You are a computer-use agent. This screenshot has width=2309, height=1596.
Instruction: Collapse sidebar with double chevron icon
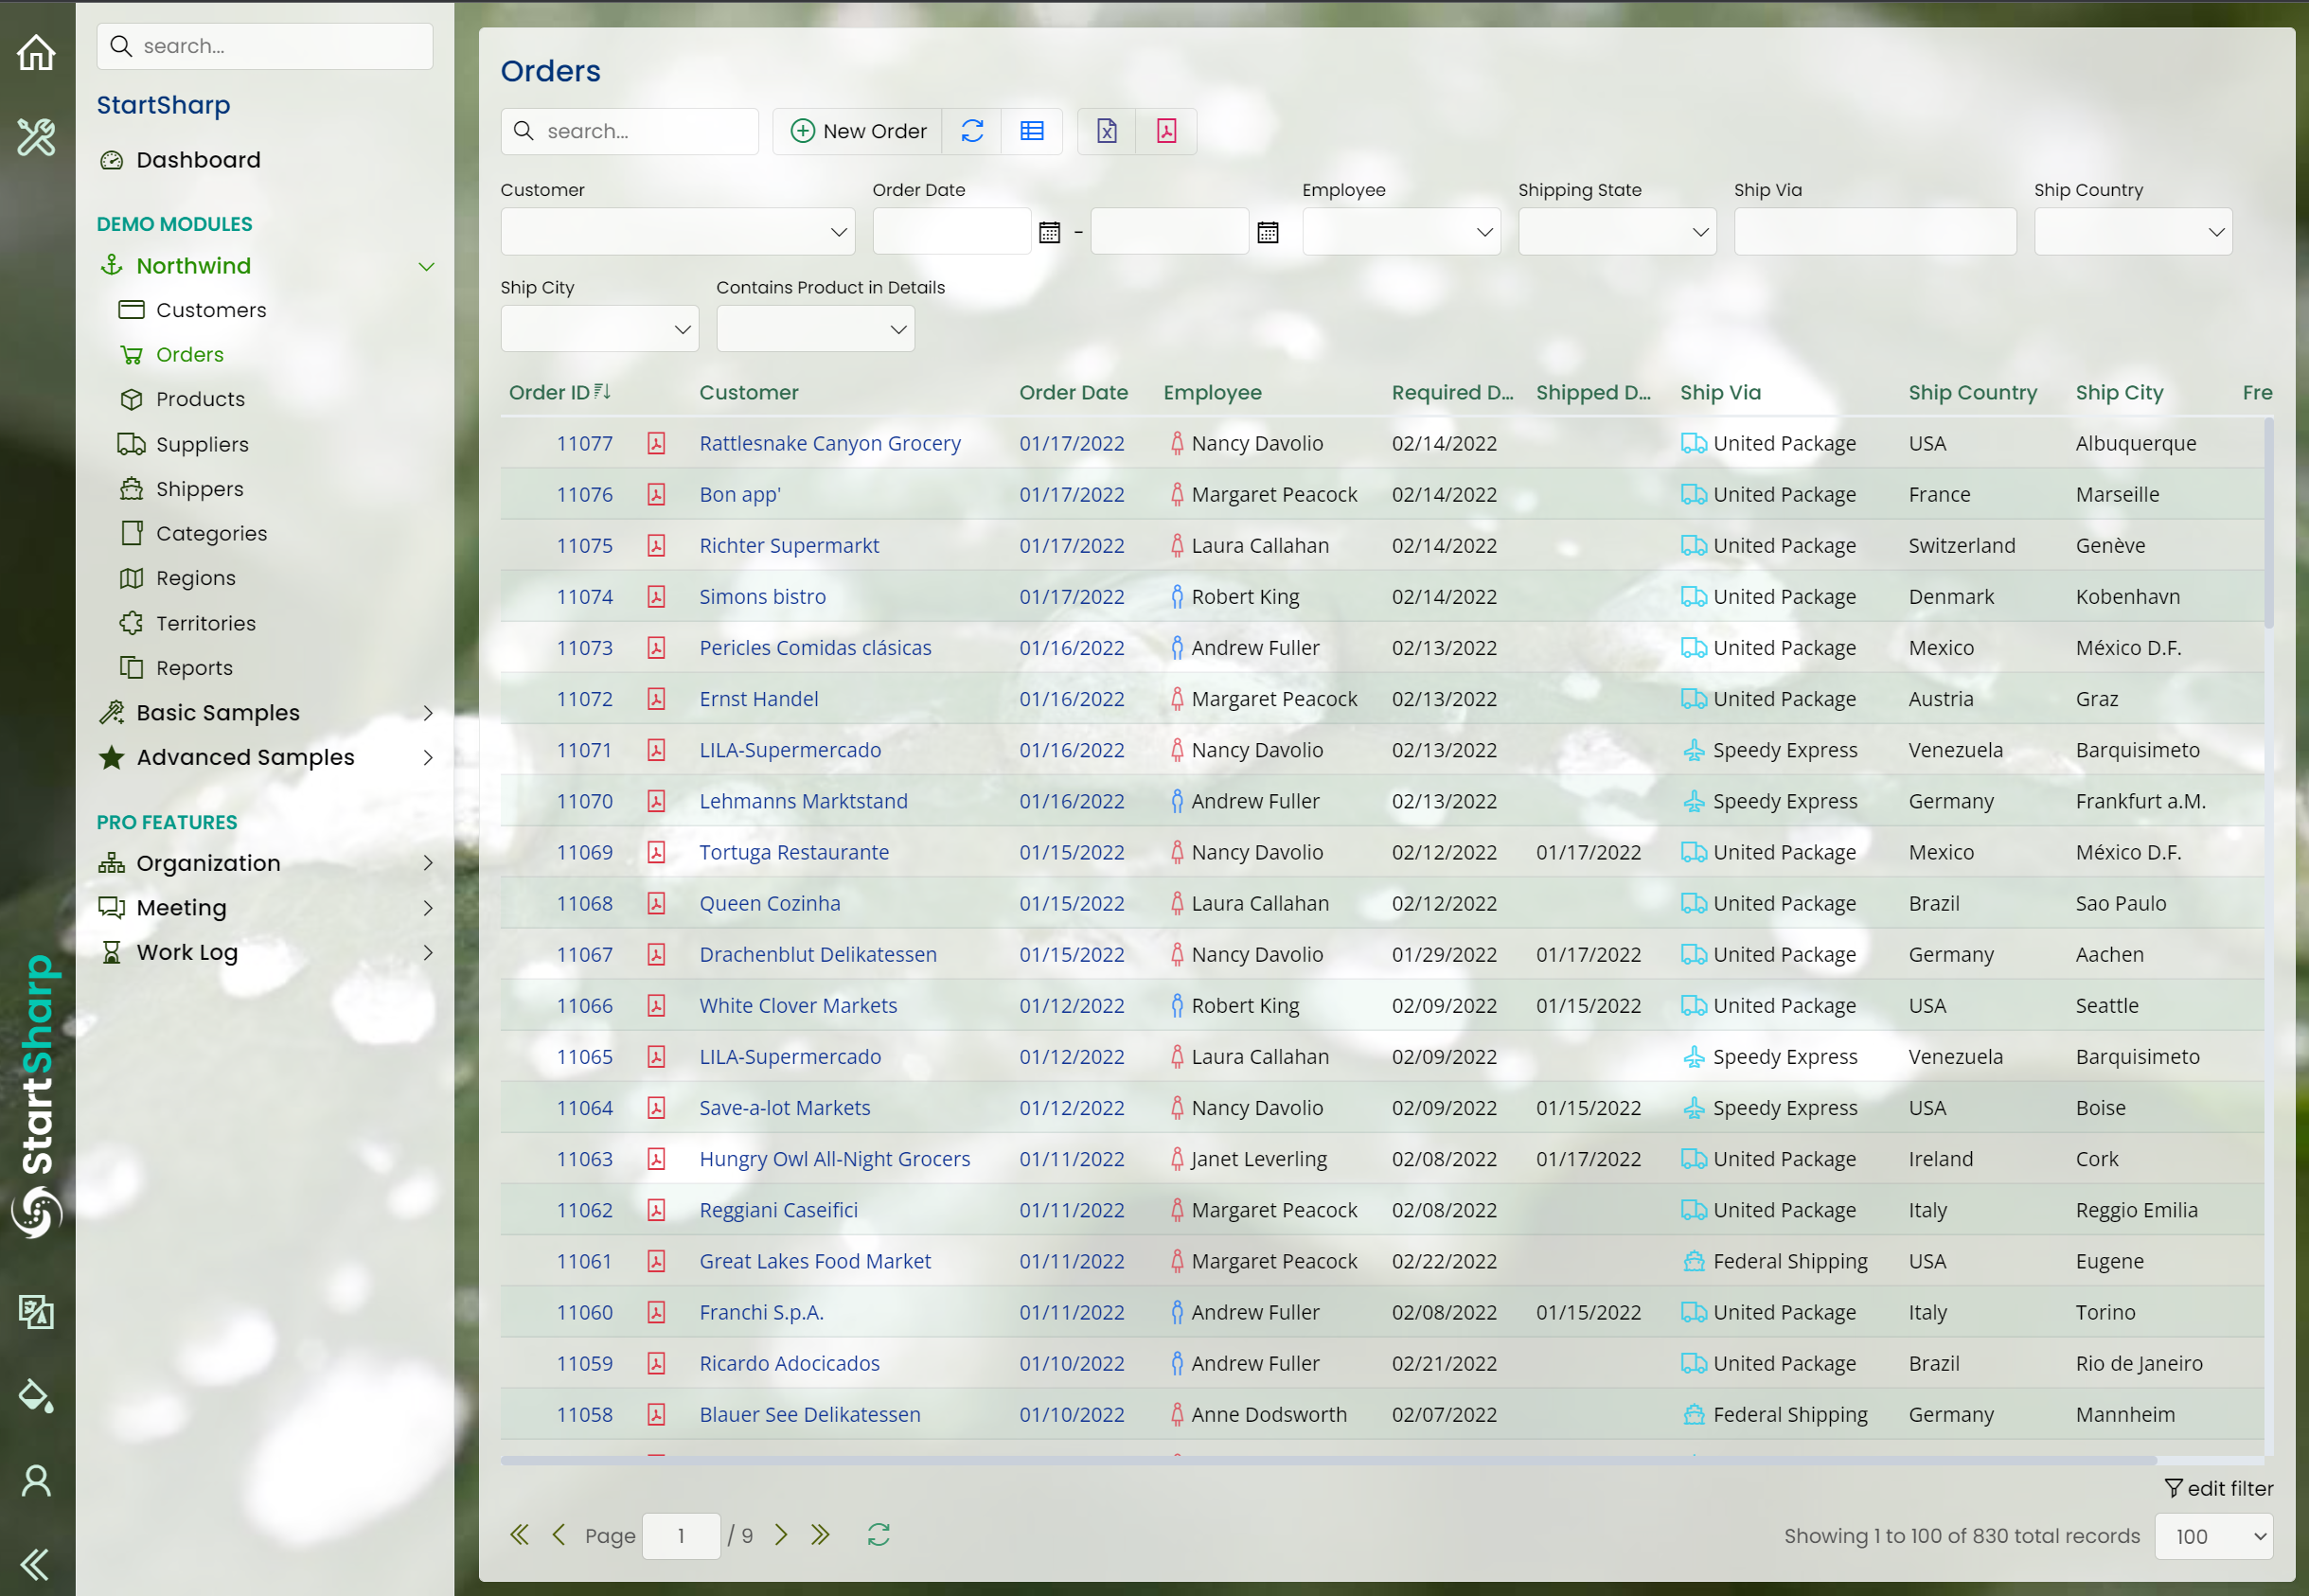tap(36, 1563)
